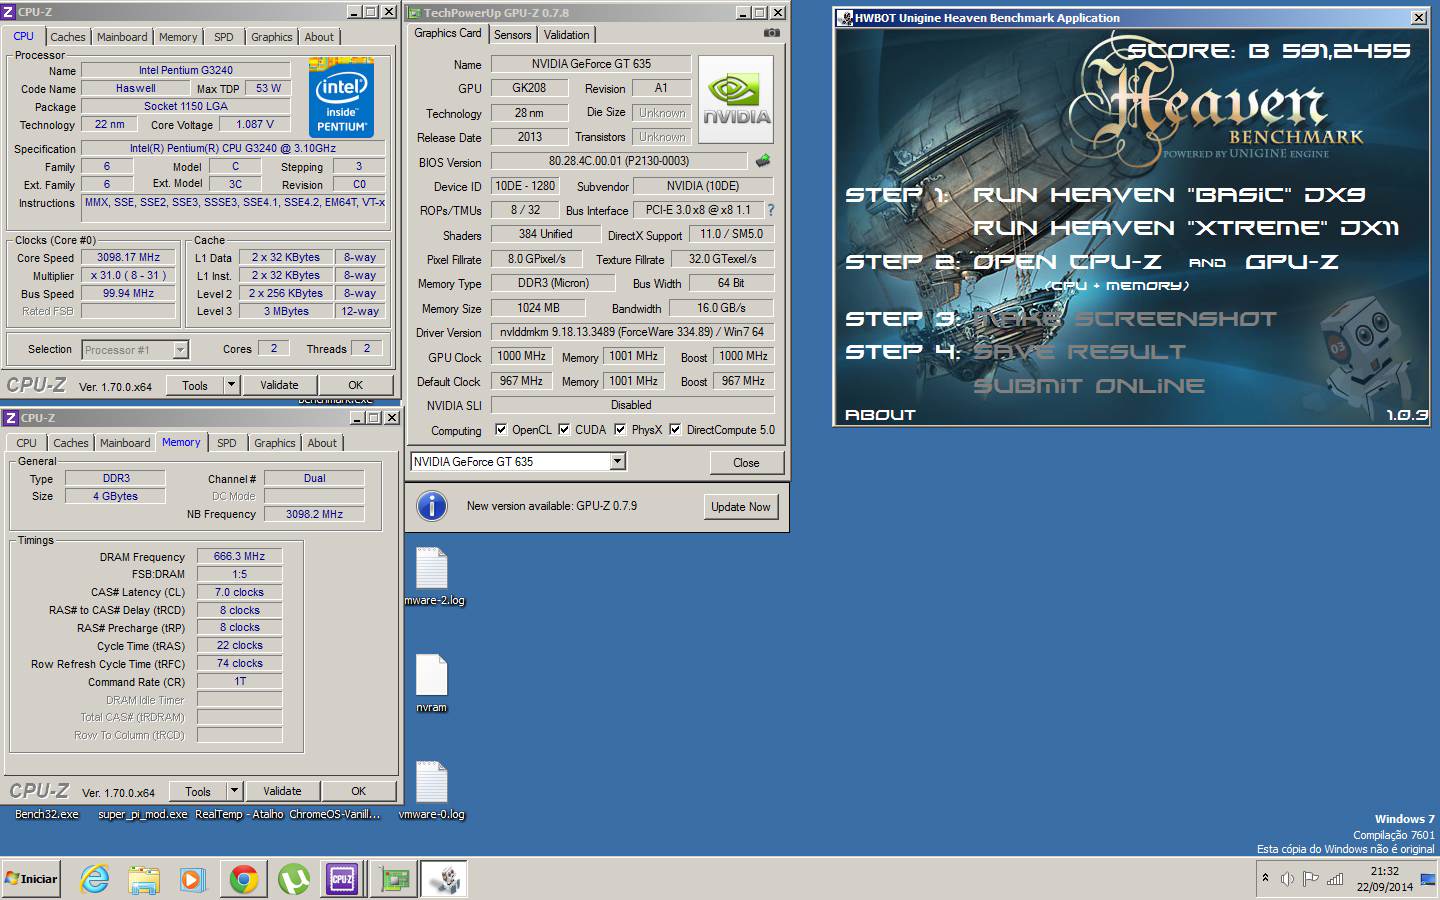The height and width of the screenshot is (900, 1440).
Task: Switch to Validation tab in GPU-Z
Action: [x=567, y=35]
